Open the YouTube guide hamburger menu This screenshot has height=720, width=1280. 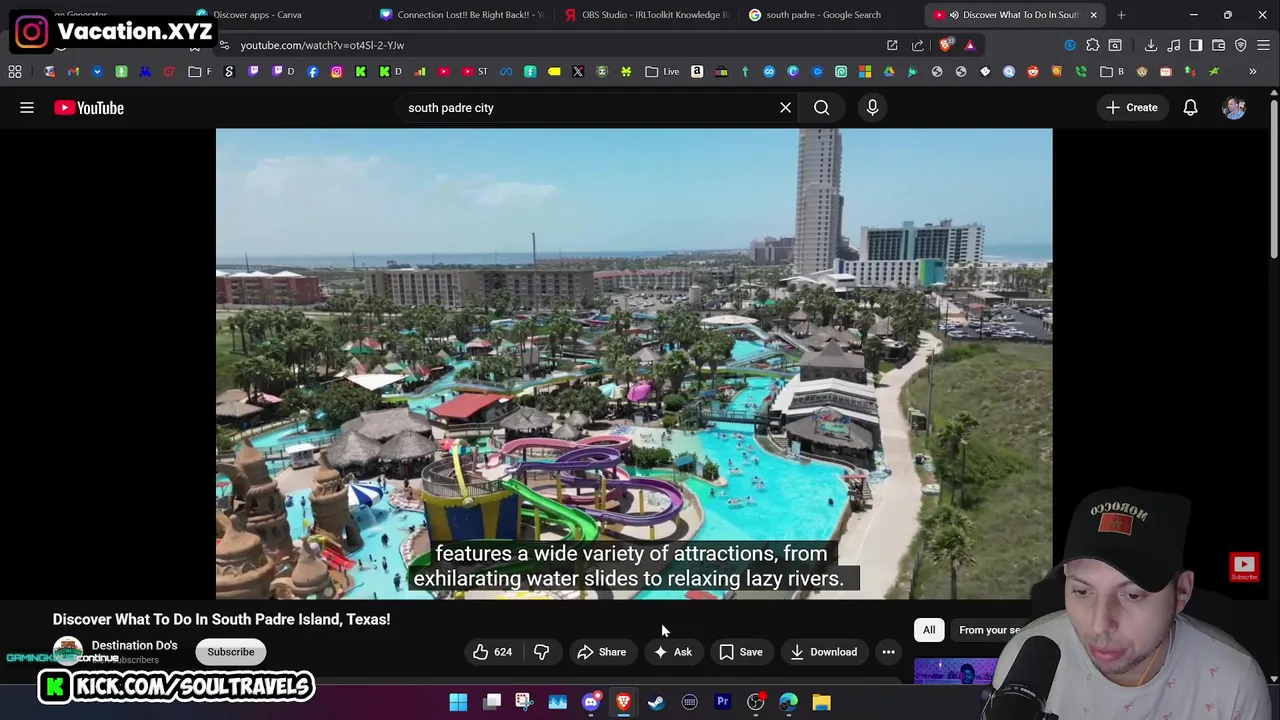coord(27,107)
